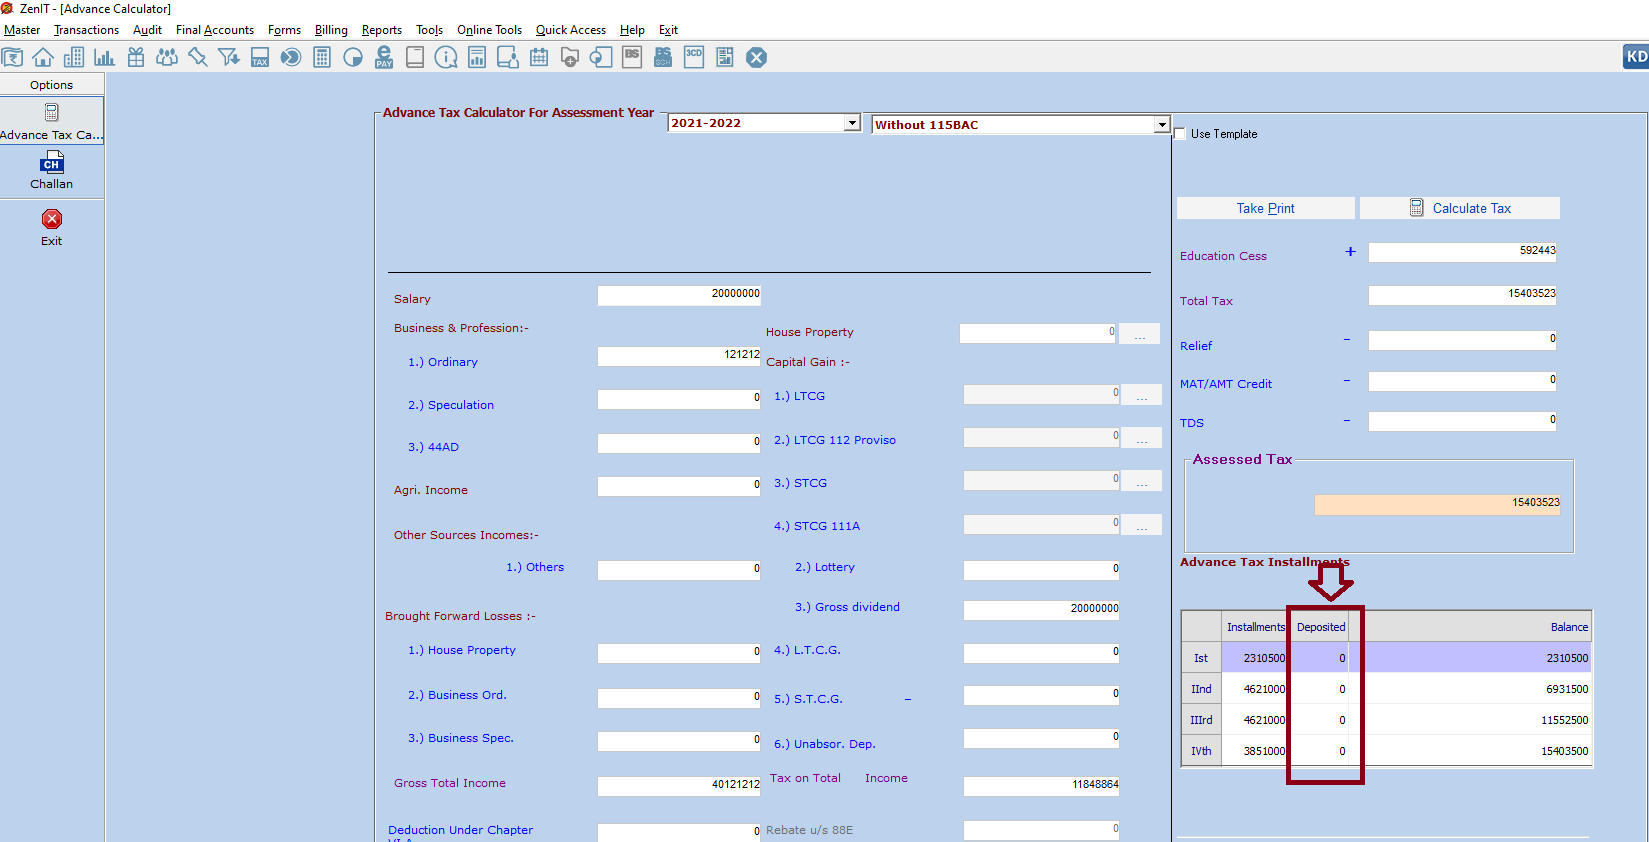Open House Property details ellipsis button
The width and height of the screenshot is (1649, 842).
click(x=1139, y=334)
